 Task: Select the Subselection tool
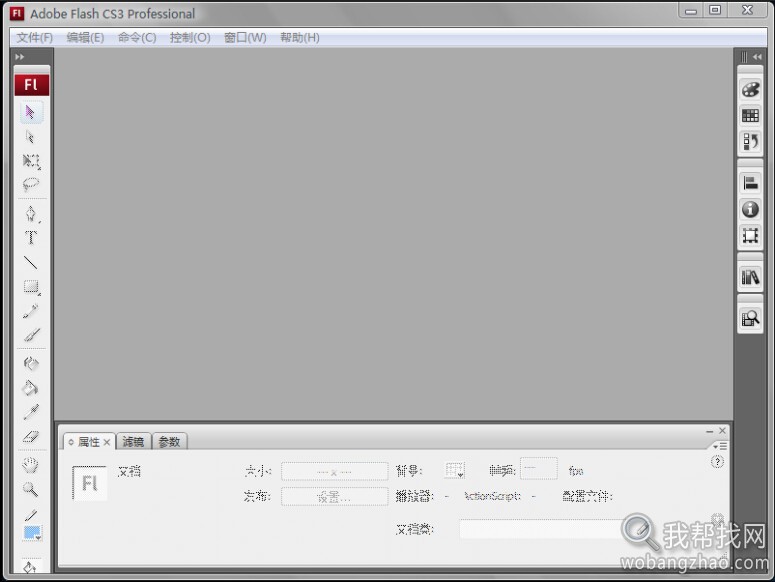31,137
